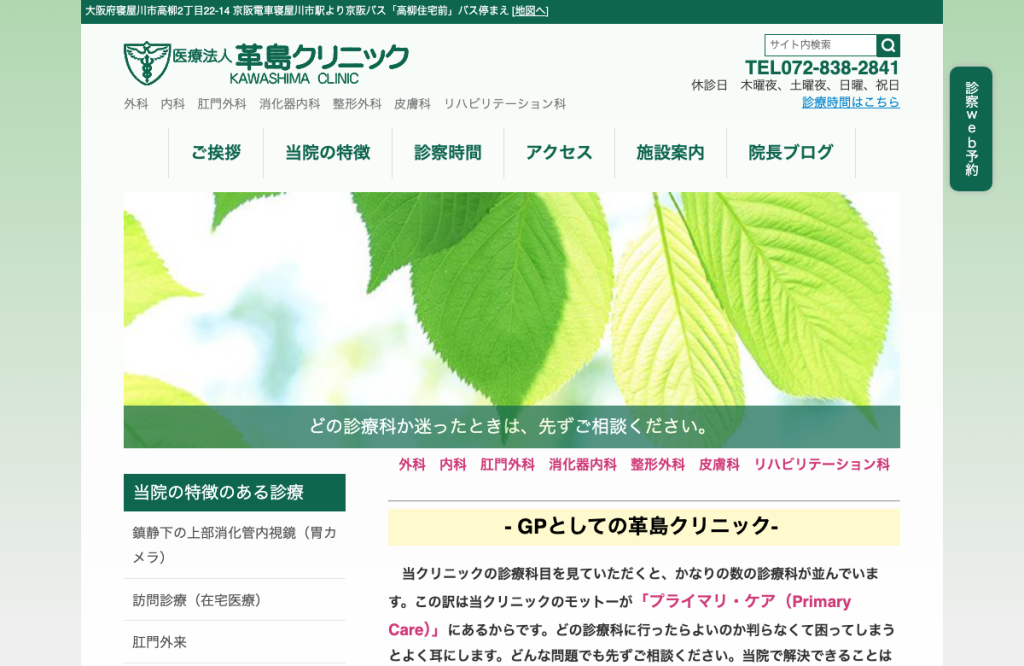Image resolution: width=1024 pixels, height=666 pixels.
Task: Select 診察時間 in the main navigation
Action: click(x=448, y=153)
